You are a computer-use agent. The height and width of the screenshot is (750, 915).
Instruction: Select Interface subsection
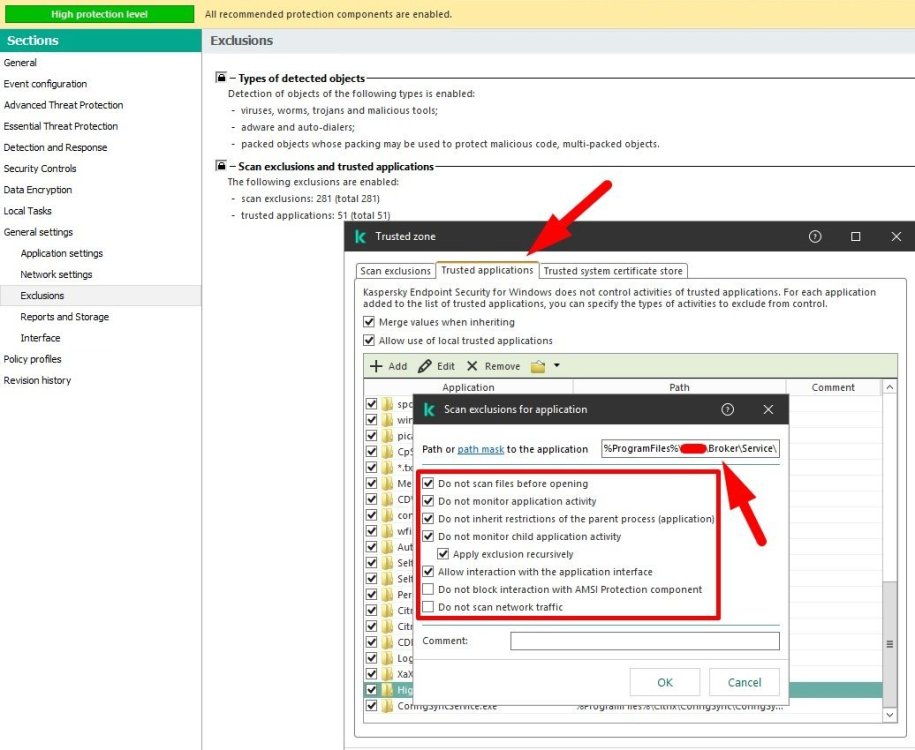click(x=40, y=338)
